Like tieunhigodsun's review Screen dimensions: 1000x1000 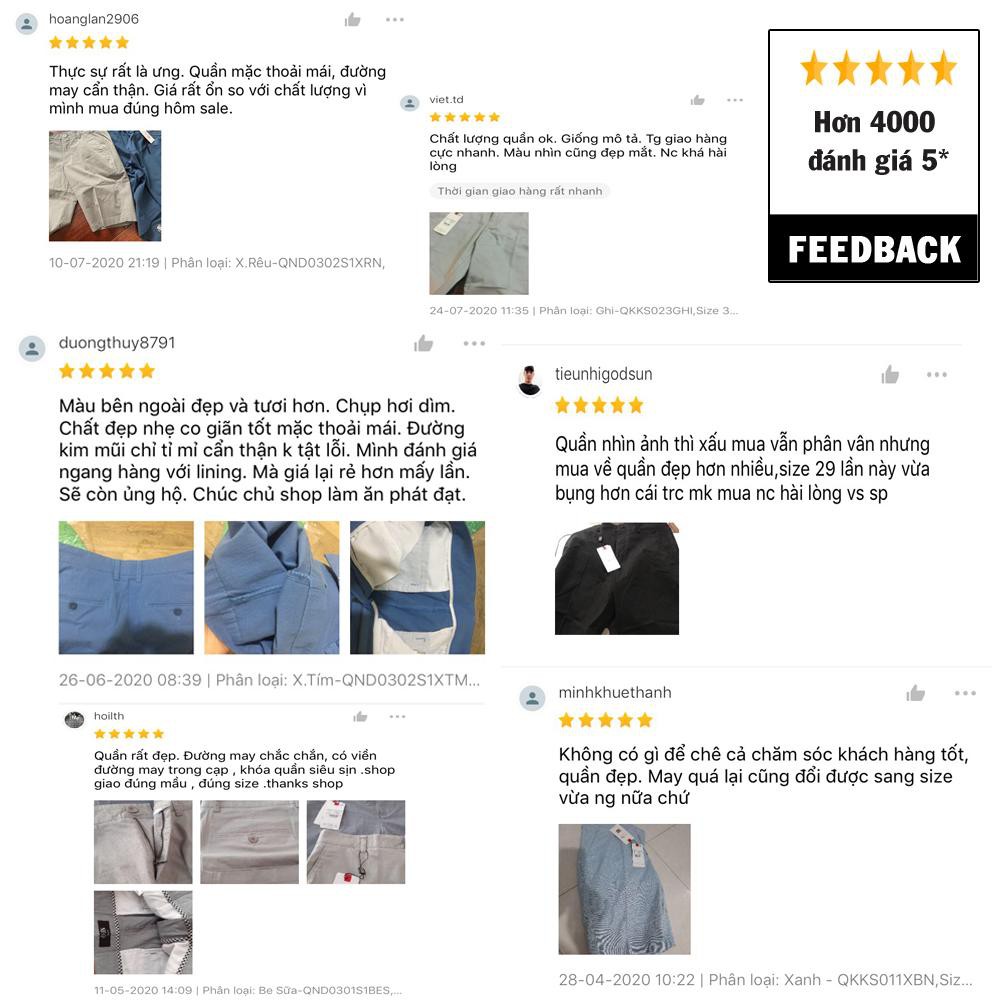coord(890,375)
